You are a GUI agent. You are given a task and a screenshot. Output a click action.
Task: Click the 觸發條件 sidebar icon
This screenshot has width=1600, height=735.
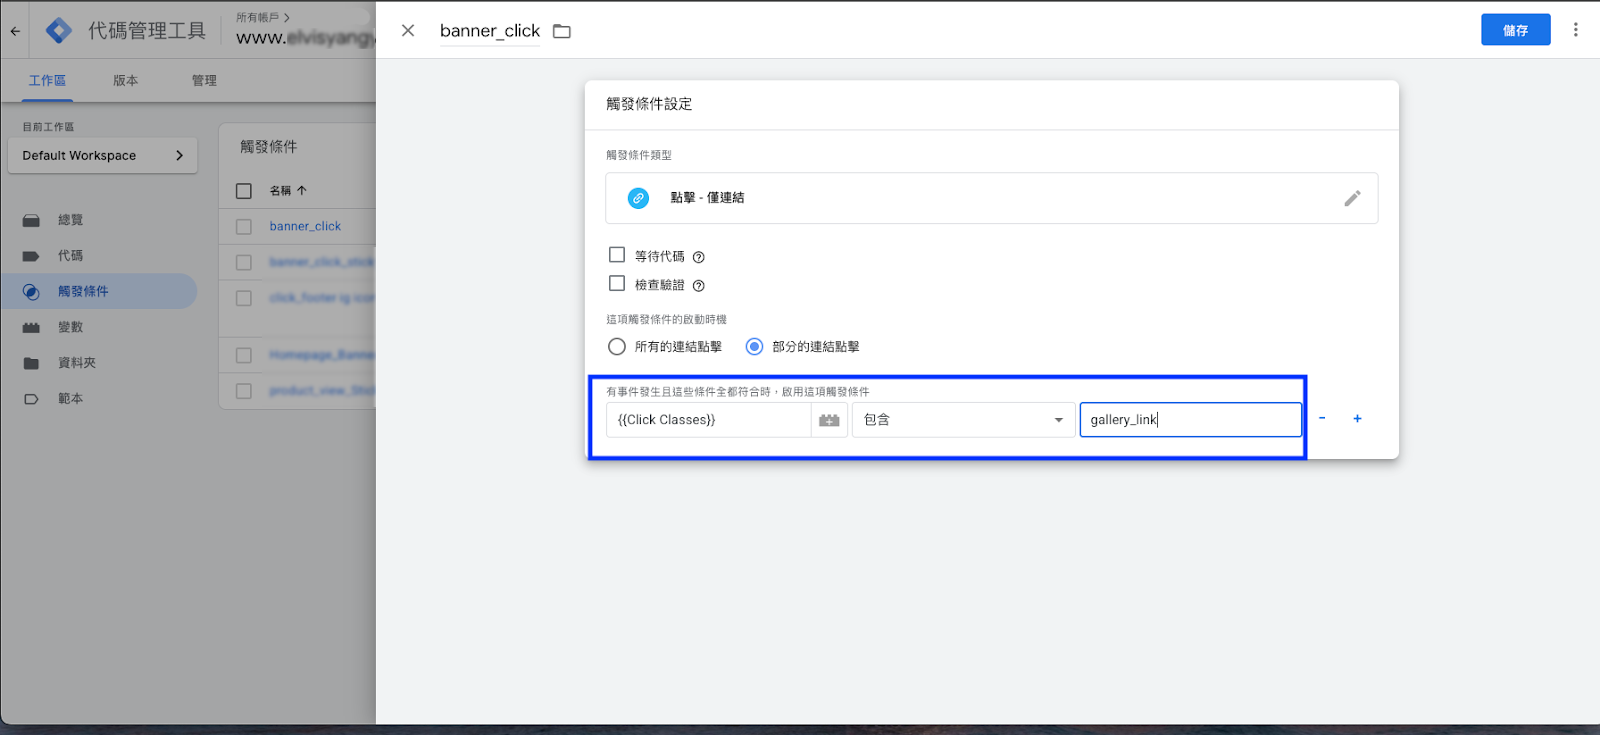[31, 292]
